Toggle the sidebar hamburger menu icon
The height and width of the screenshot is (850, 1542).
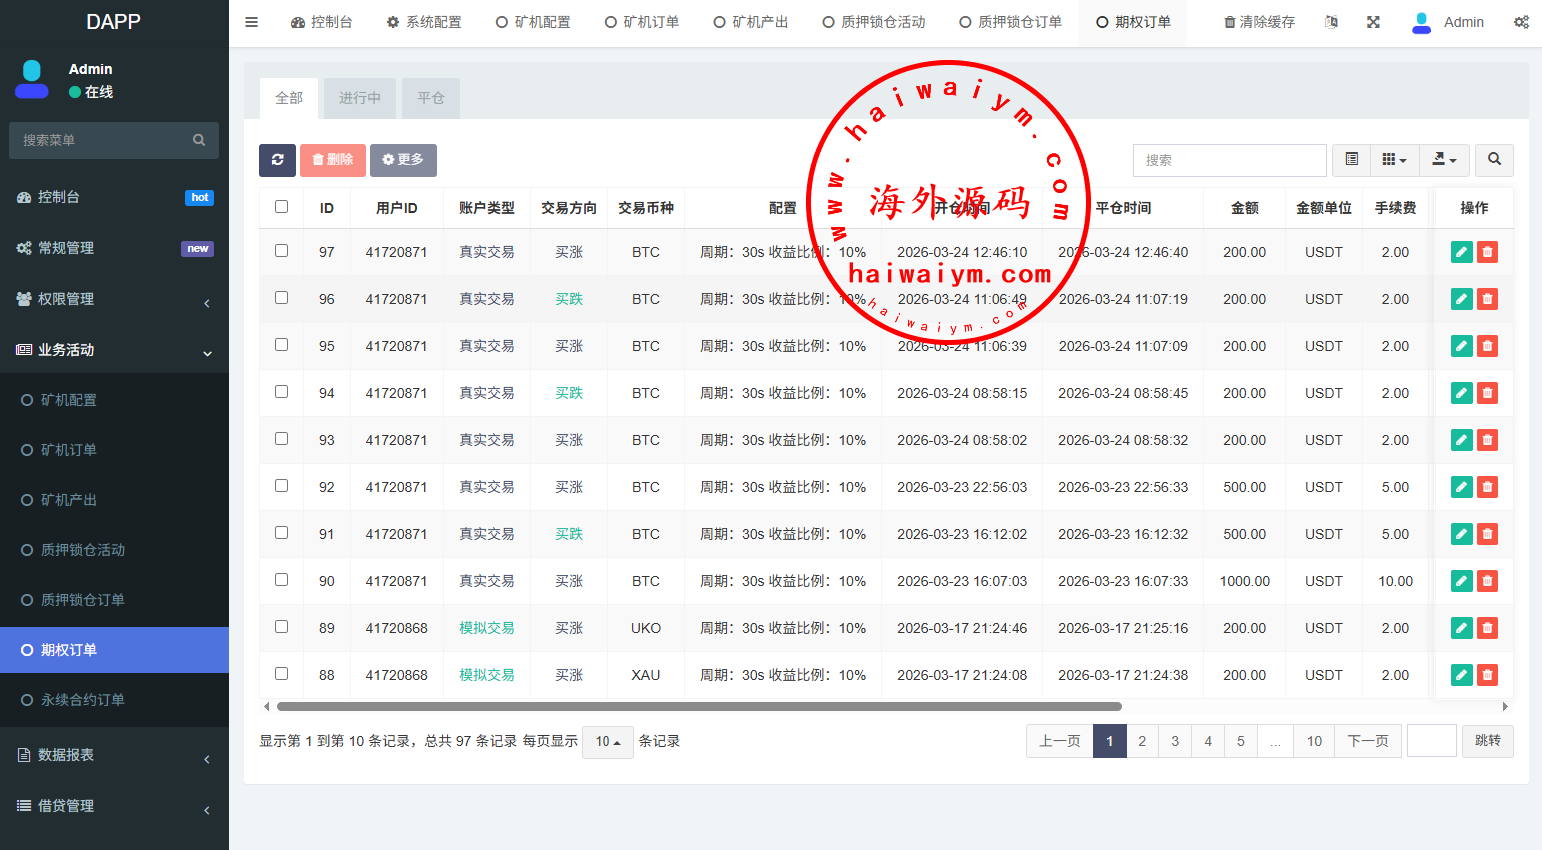click(252, 22)
